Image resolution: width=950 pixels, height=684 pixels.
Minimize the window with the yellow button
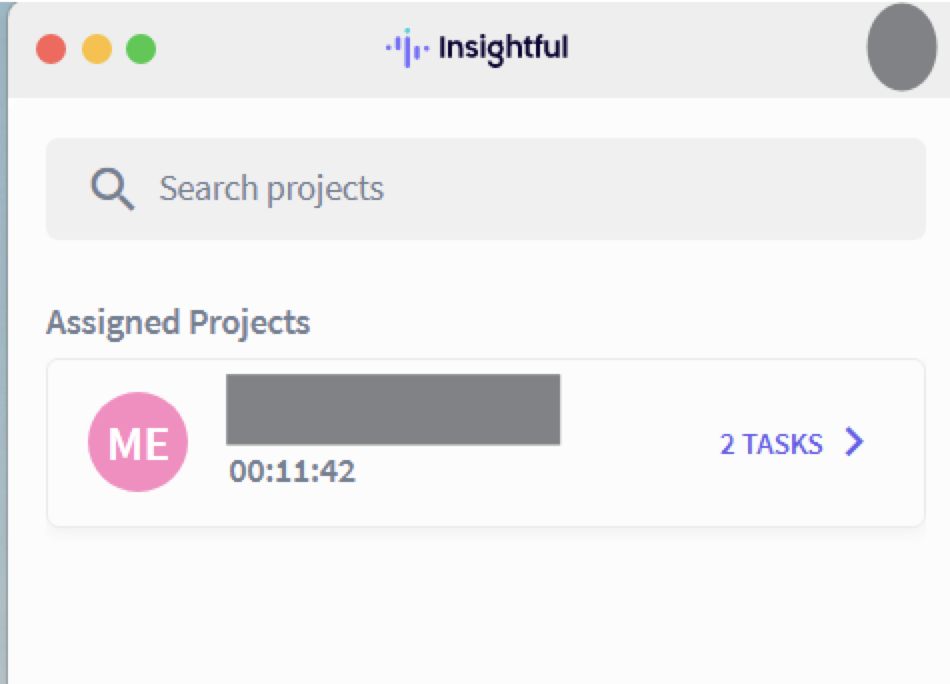tap(97, 49)
